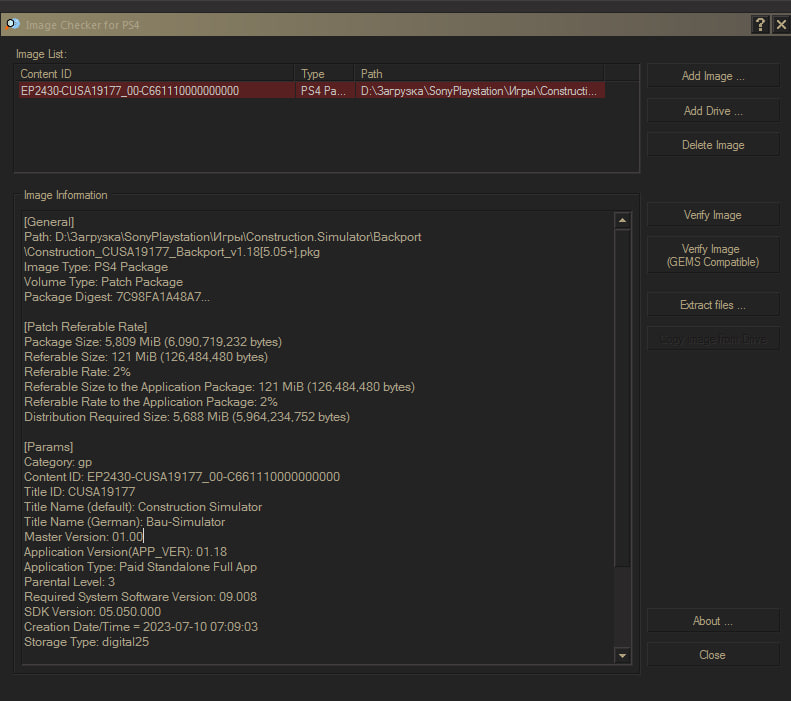Close the Image Checker window
Image resolution: width=791 pixels, height=701 pixels.
(x=781, y=24)
